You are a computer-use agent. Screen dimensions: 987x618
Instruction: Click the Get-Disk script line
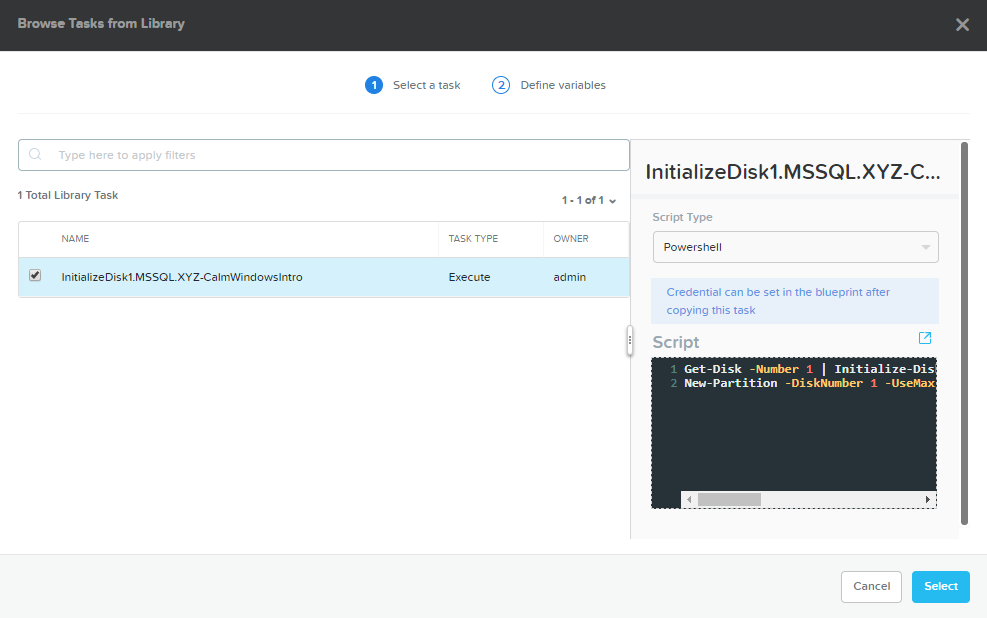pos(809,369)
